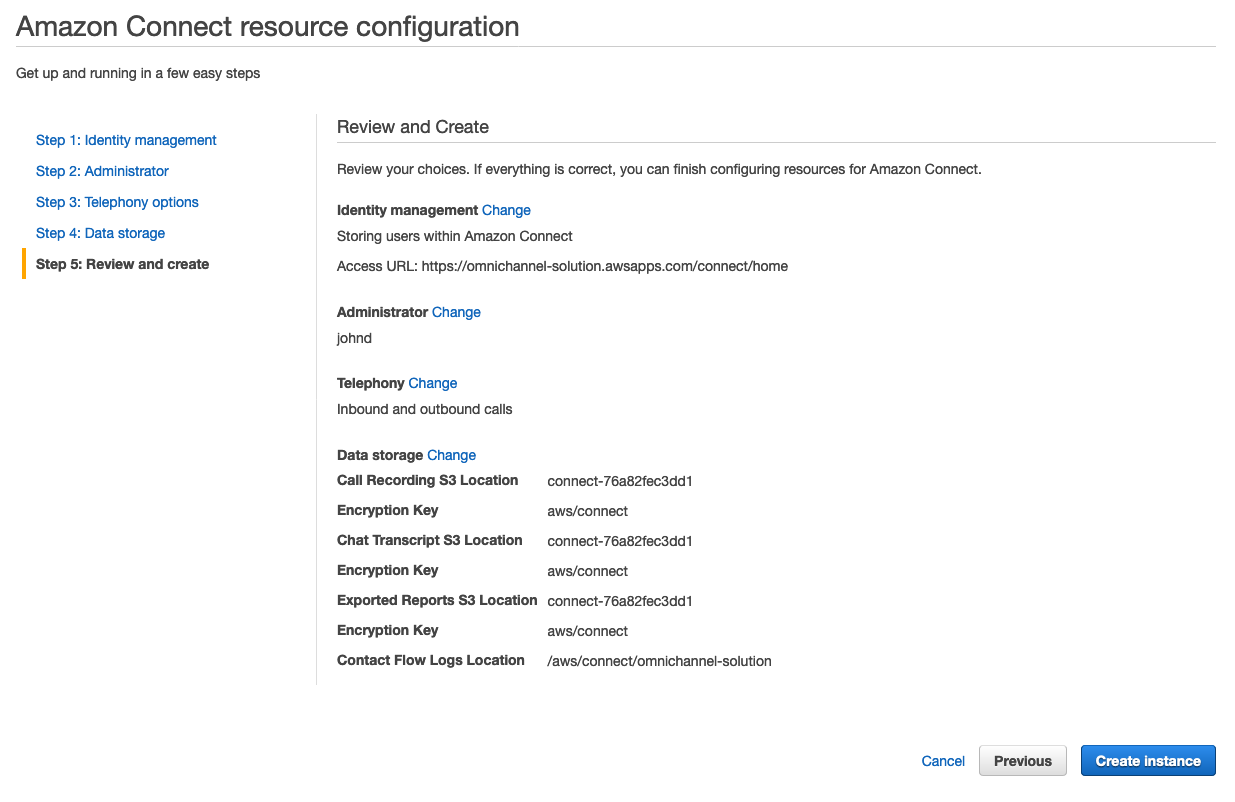Click the Cancel link
This screenshot has width=1235, height=802.
[943, 761]
